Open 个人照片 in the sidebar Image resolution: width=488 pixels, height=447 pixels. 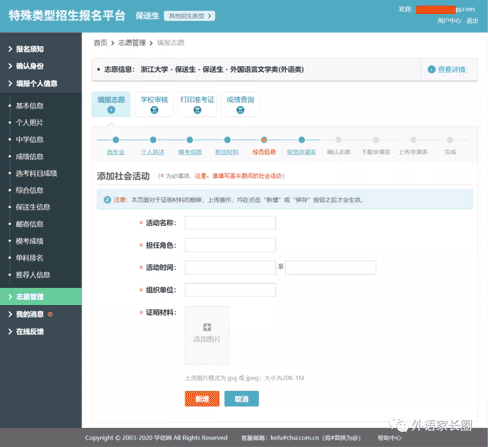pyautogui.click(x=29, y=123)
